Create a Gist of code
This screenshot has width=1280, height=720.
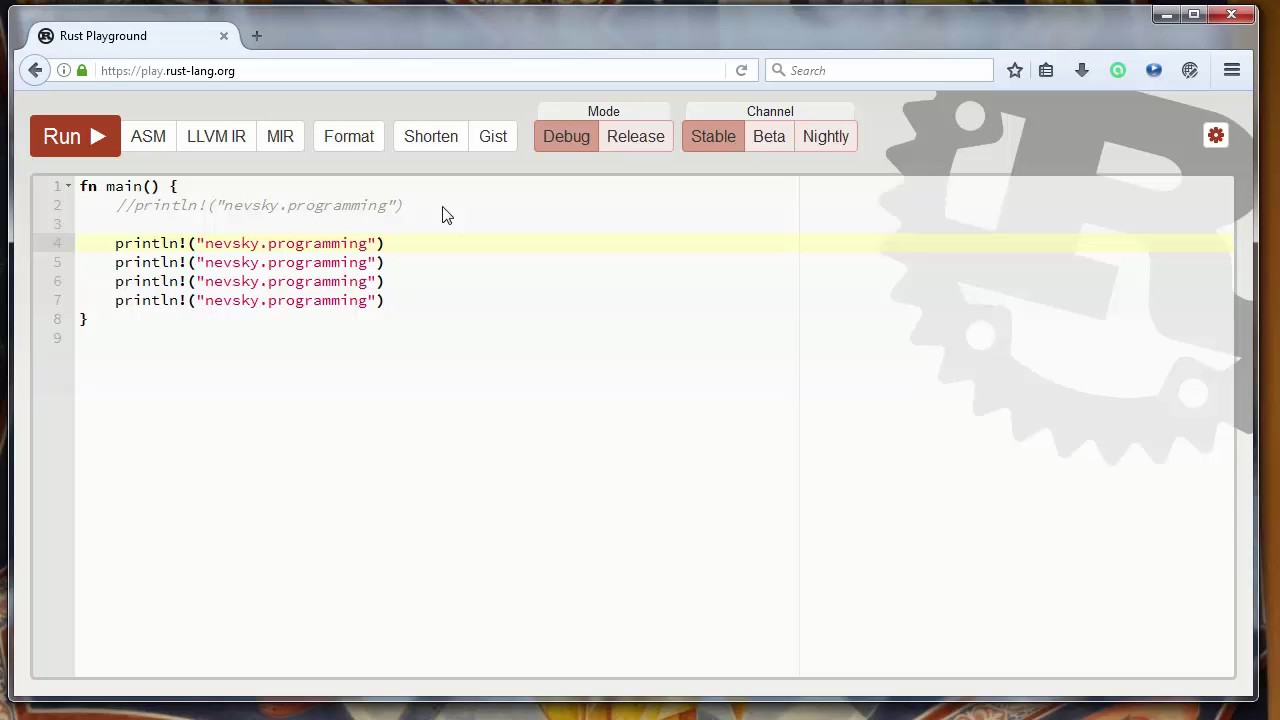tap(493, 136)
